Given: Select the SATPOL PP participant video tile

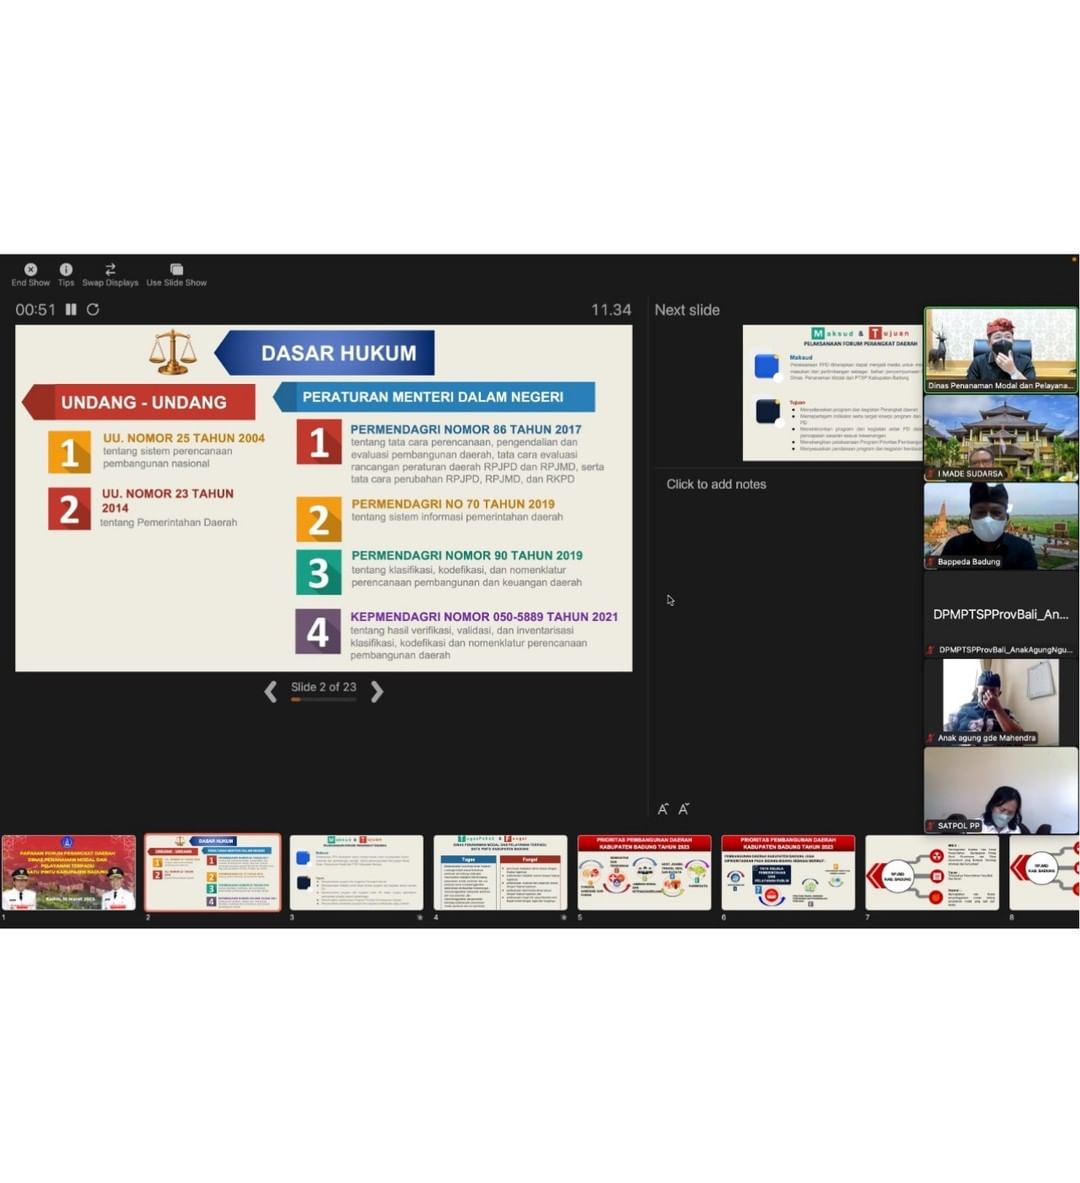Looking at the screenshot, I should pos(1000,790).
